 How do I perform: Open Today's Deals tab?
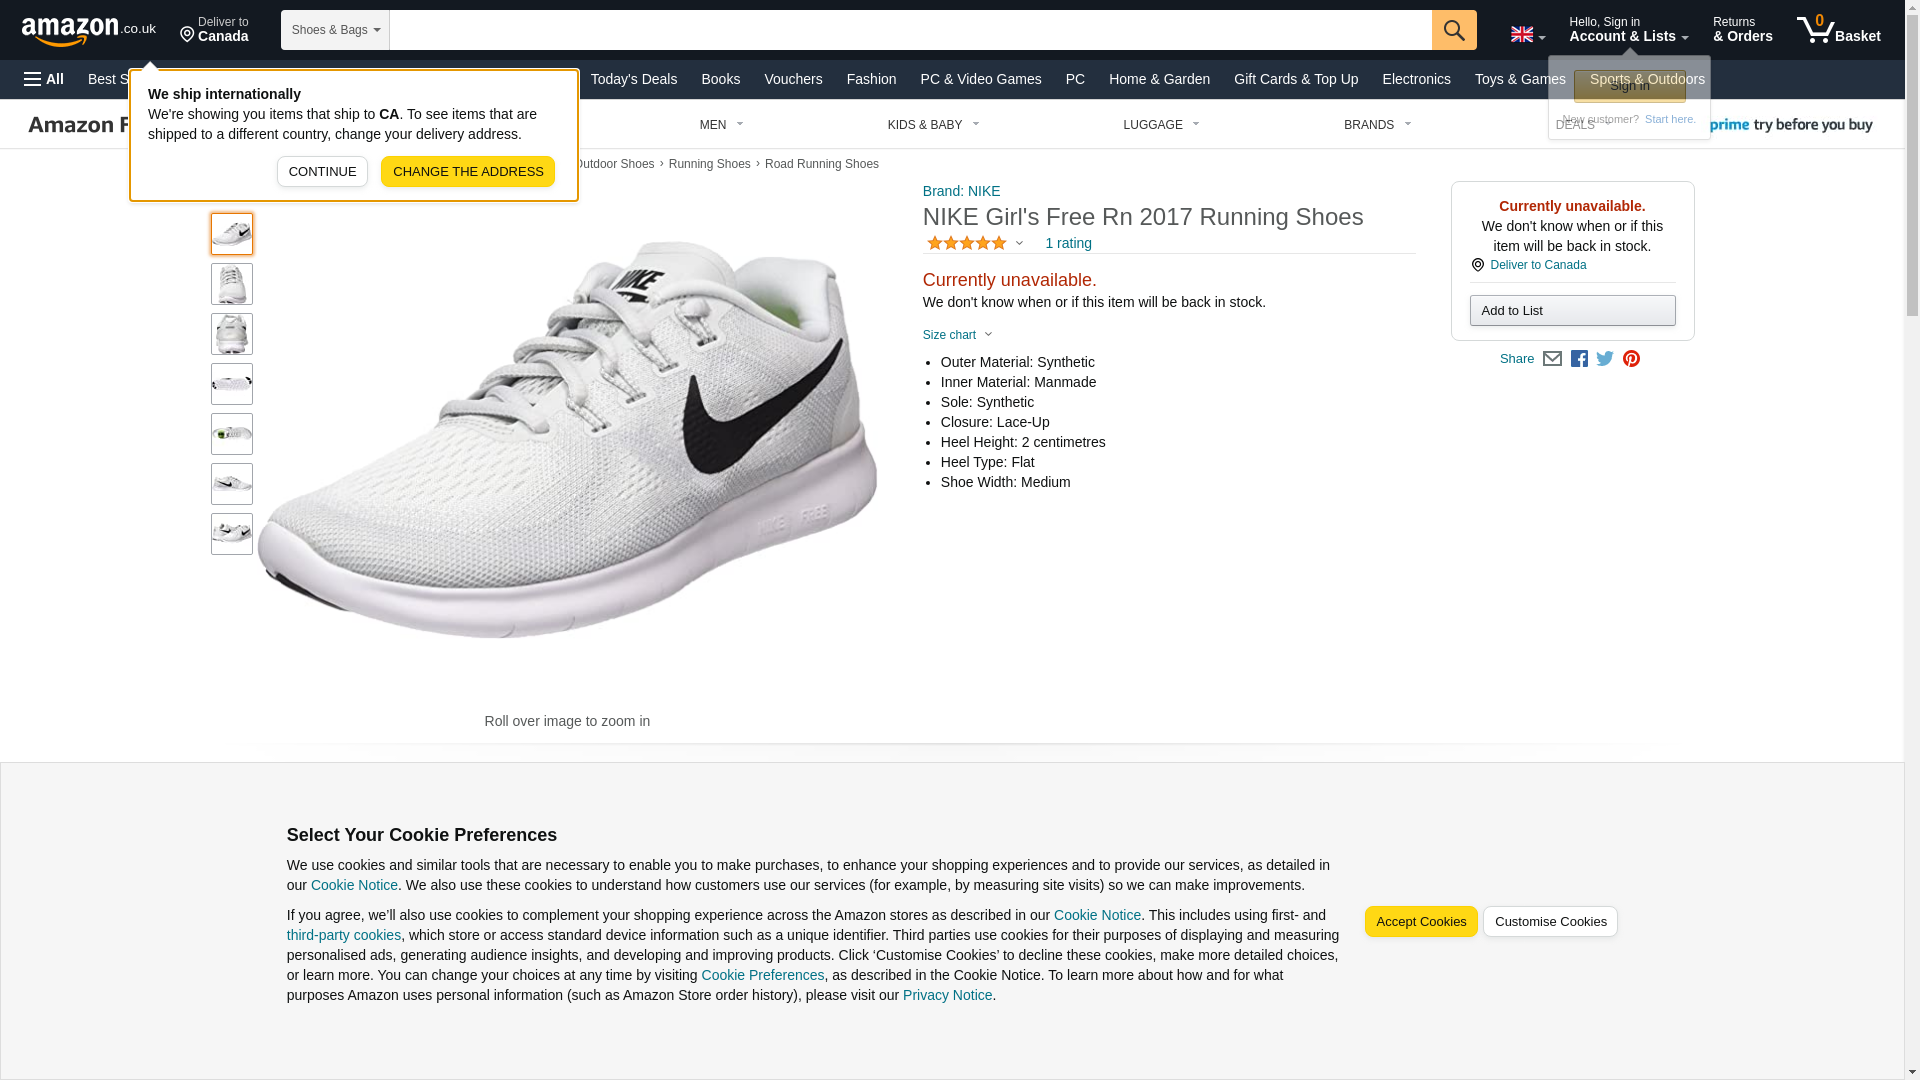point(633,79)
